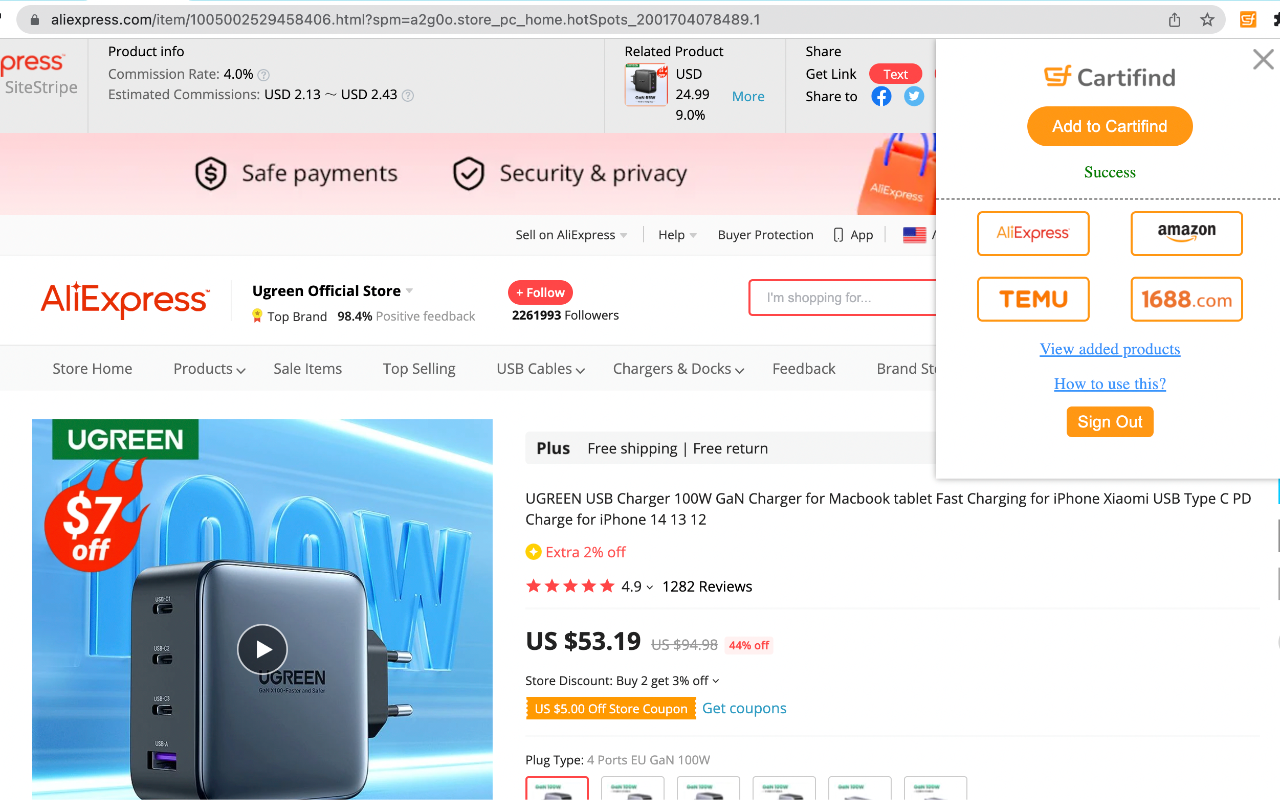Viewport: 1280px width, 800px height.
Task: Share product to Facebook
Action: (880, 96)
